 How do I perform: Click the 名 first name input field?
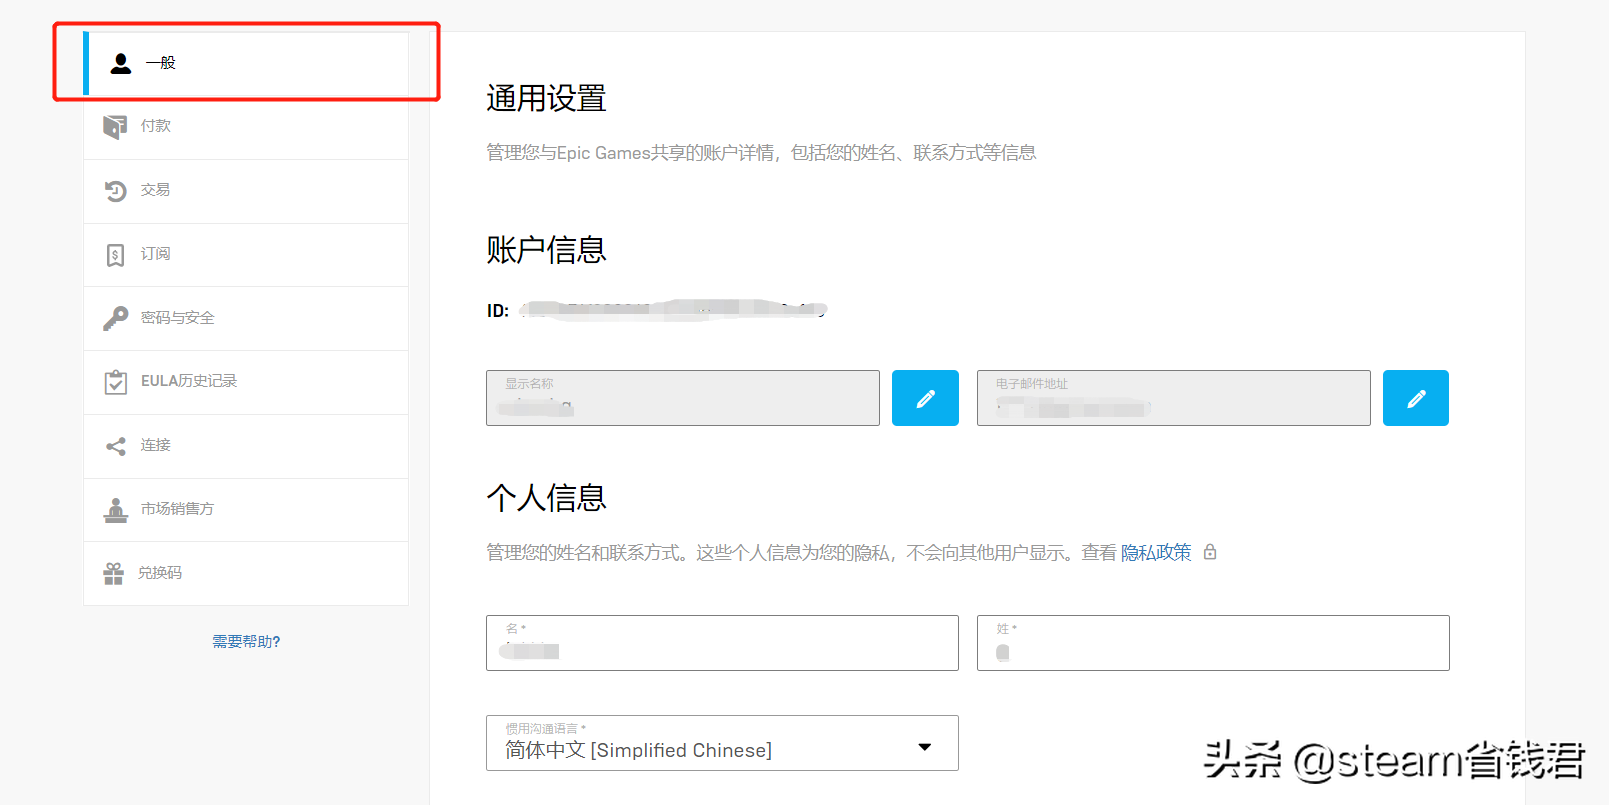click(x=722, y=643)
